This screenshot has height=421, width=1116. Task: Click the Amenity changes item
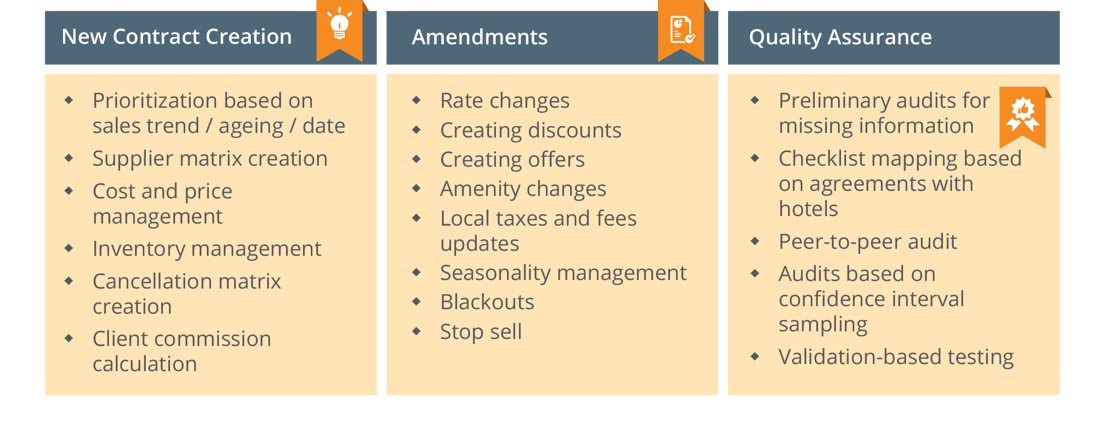pos(523,188)
